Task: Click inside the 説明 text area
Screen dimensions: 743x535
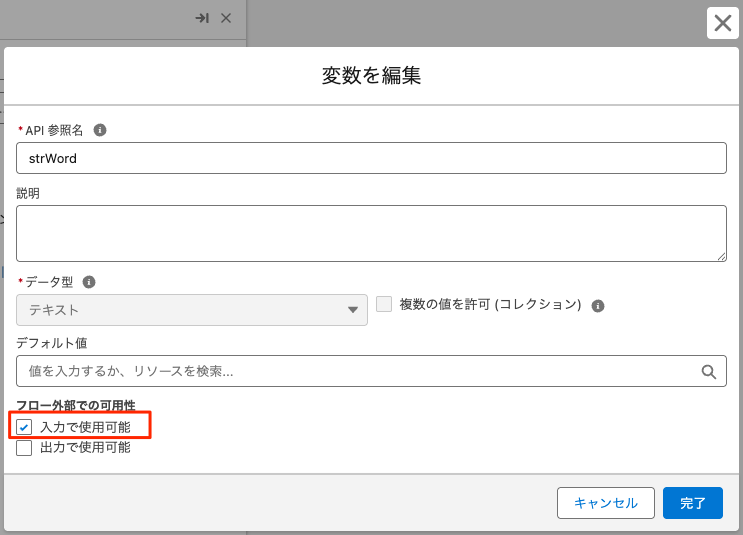Action: (371, 234)
